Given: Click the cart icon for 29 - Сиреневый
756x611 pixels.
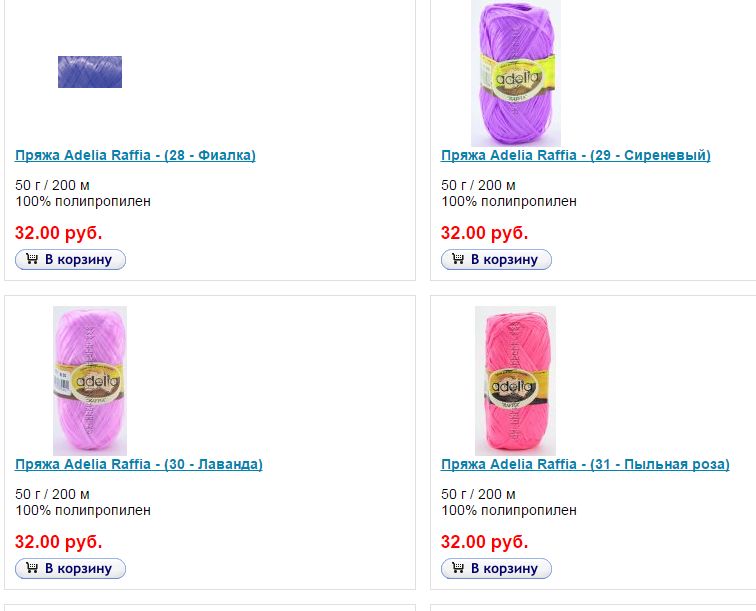Looking at the screenshot, I should pyautogui.click(x=458, y=260).
